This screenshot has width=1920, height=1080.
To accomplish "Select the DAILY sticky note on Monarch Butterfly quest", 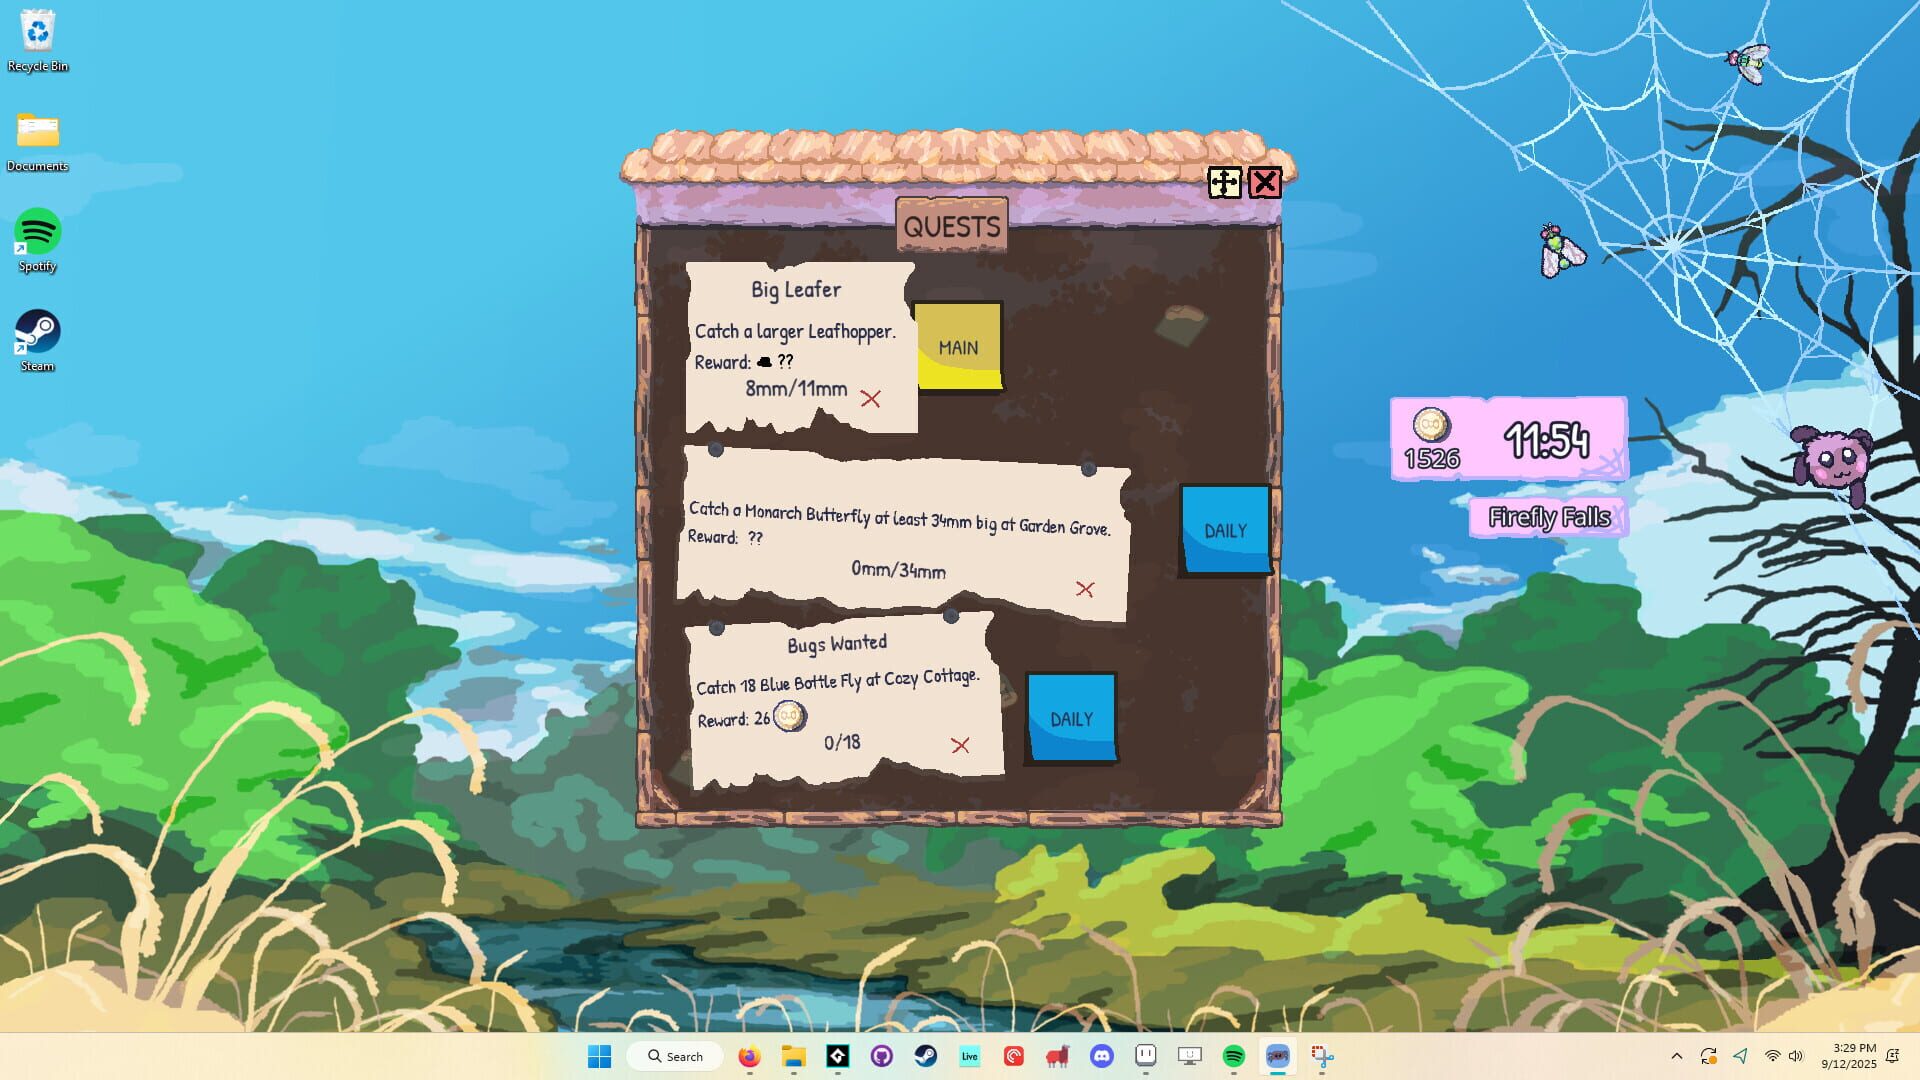I will click(1226, 529).
